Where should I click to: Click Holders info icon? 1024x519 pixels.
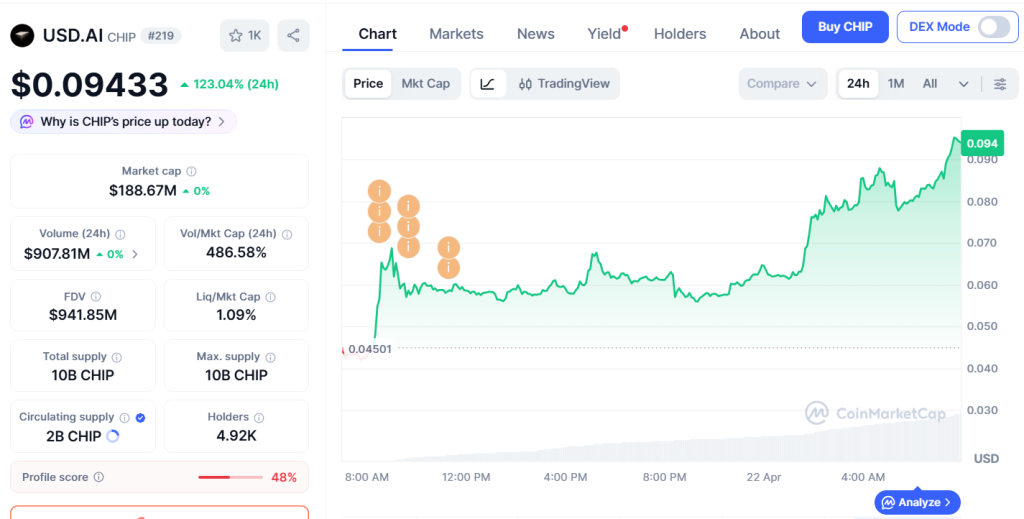[259, 417]
